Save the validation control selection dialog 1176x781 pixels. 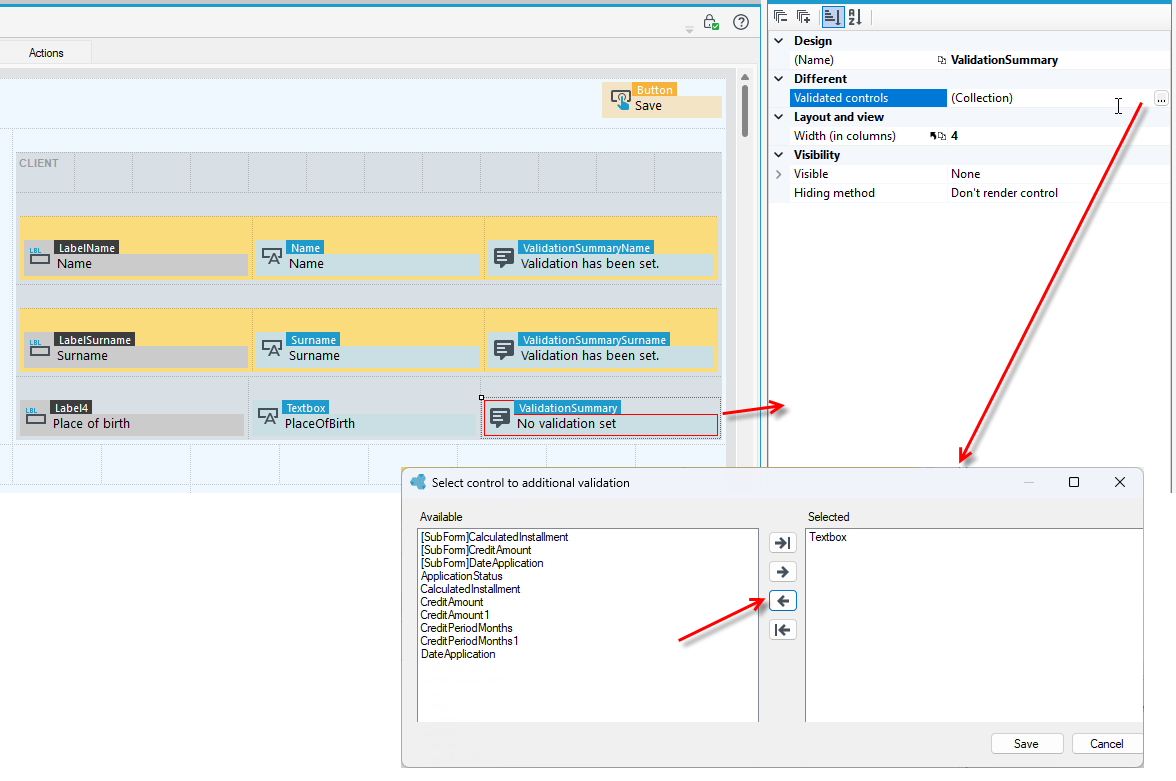[x=1026, y=743]
